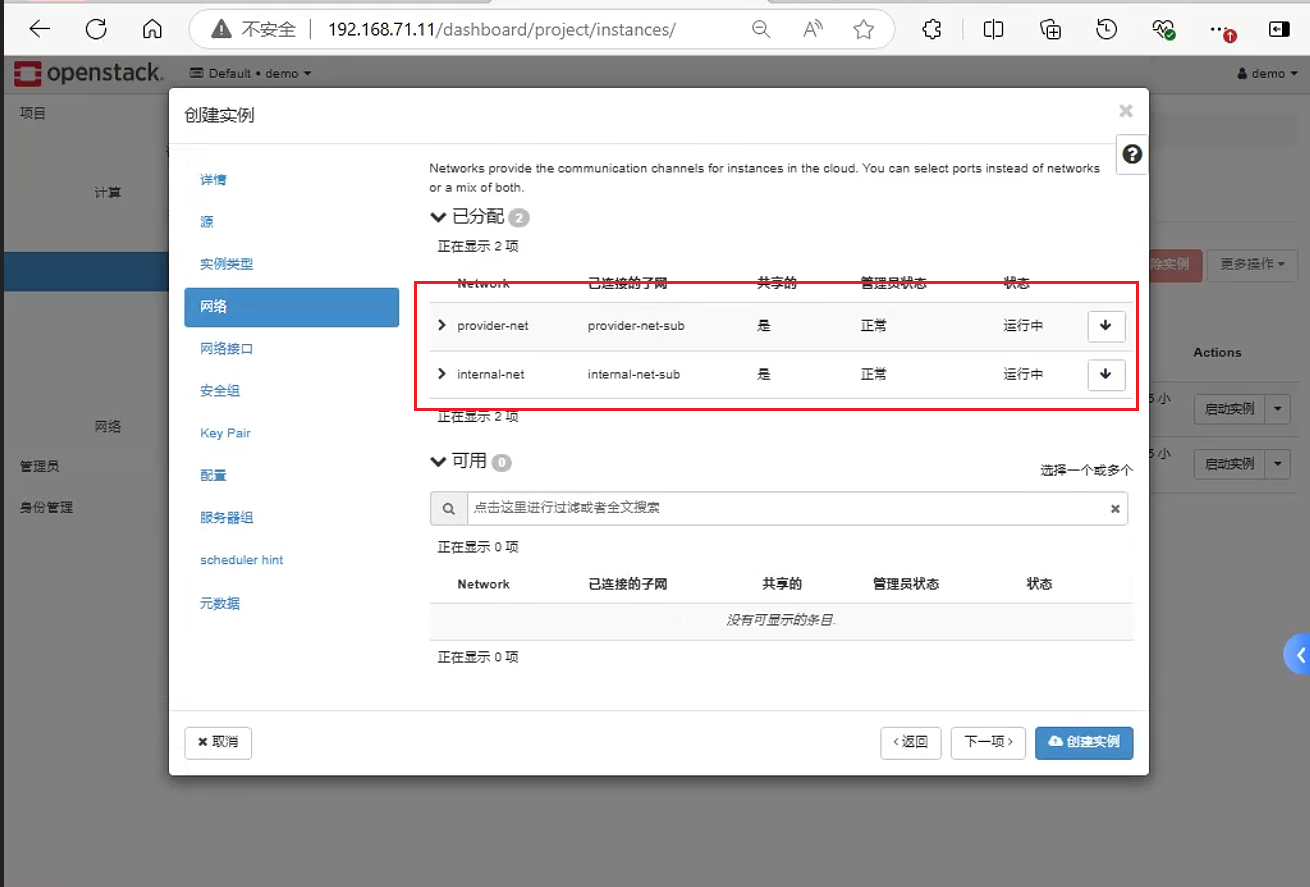The image size is (1310, 887).
Task: Click the 下一项 button
Action: pyautogui.click(x=988, y=743)
